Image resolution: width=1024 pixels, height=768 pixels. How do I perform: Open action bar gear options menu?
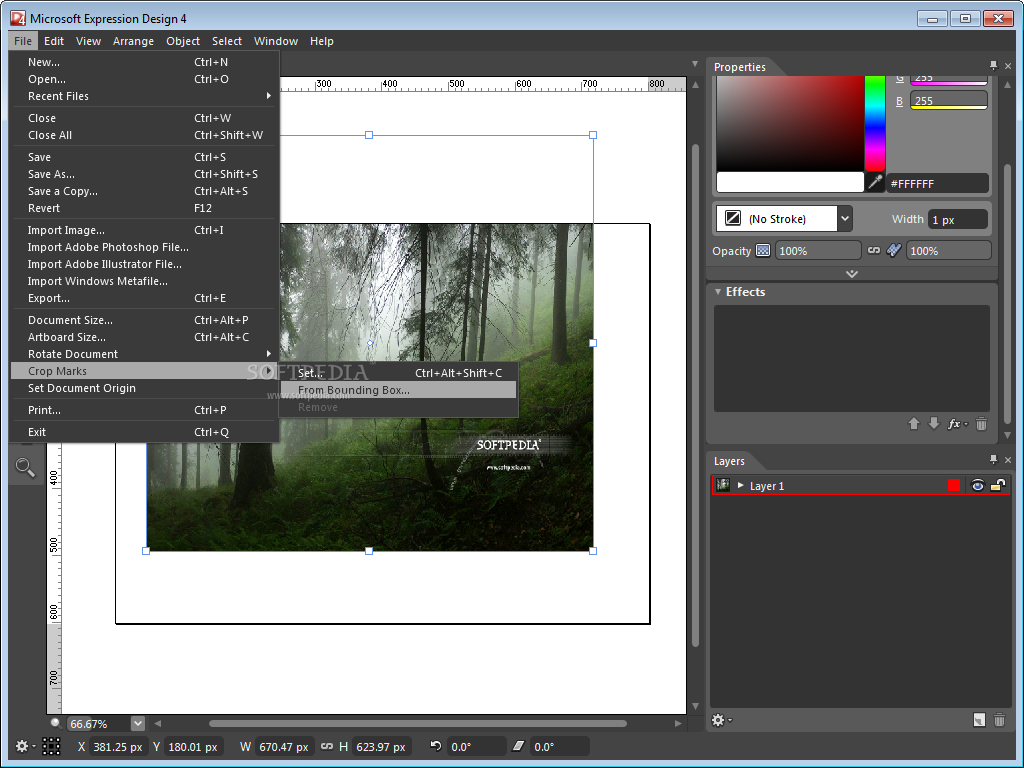(25, 746)
